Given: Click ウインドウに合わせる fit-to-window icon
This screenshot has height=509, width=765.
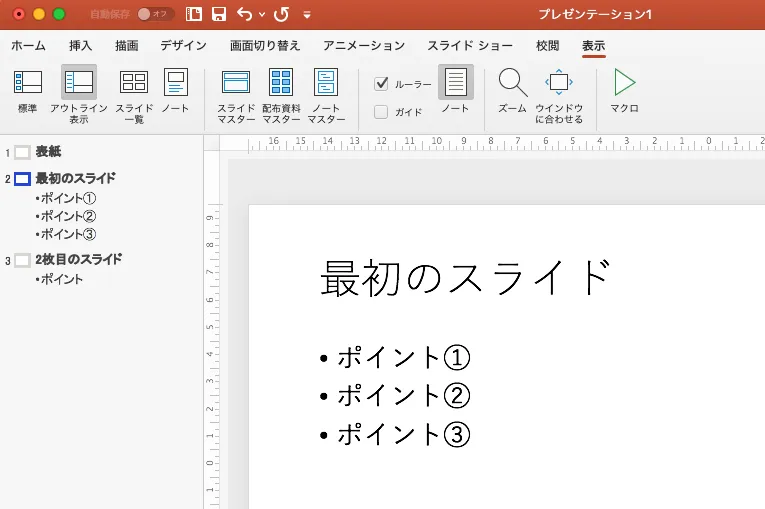Looking at the screenshot, I should click(x=559, y=96).
